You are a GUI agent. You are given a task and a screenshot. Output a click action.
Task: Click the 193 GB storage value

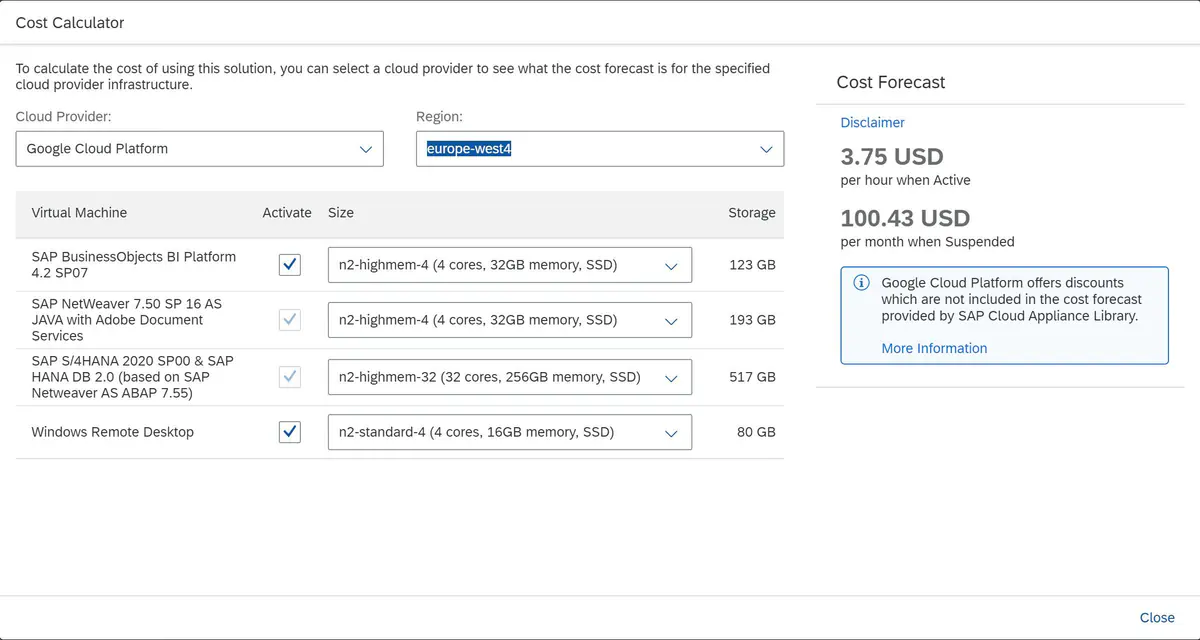pyautogui.click(x=752, y=320)
